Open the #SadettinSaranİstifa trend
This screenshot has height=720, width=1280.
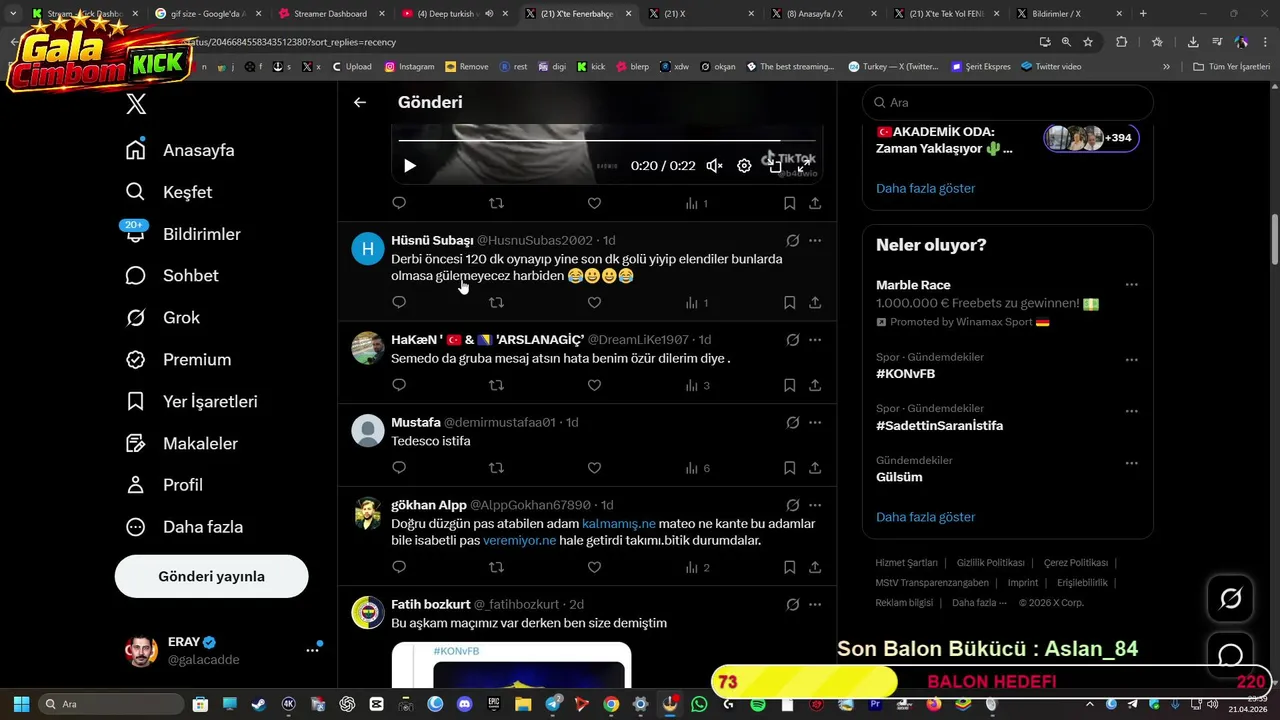click(x=939, y=425)
